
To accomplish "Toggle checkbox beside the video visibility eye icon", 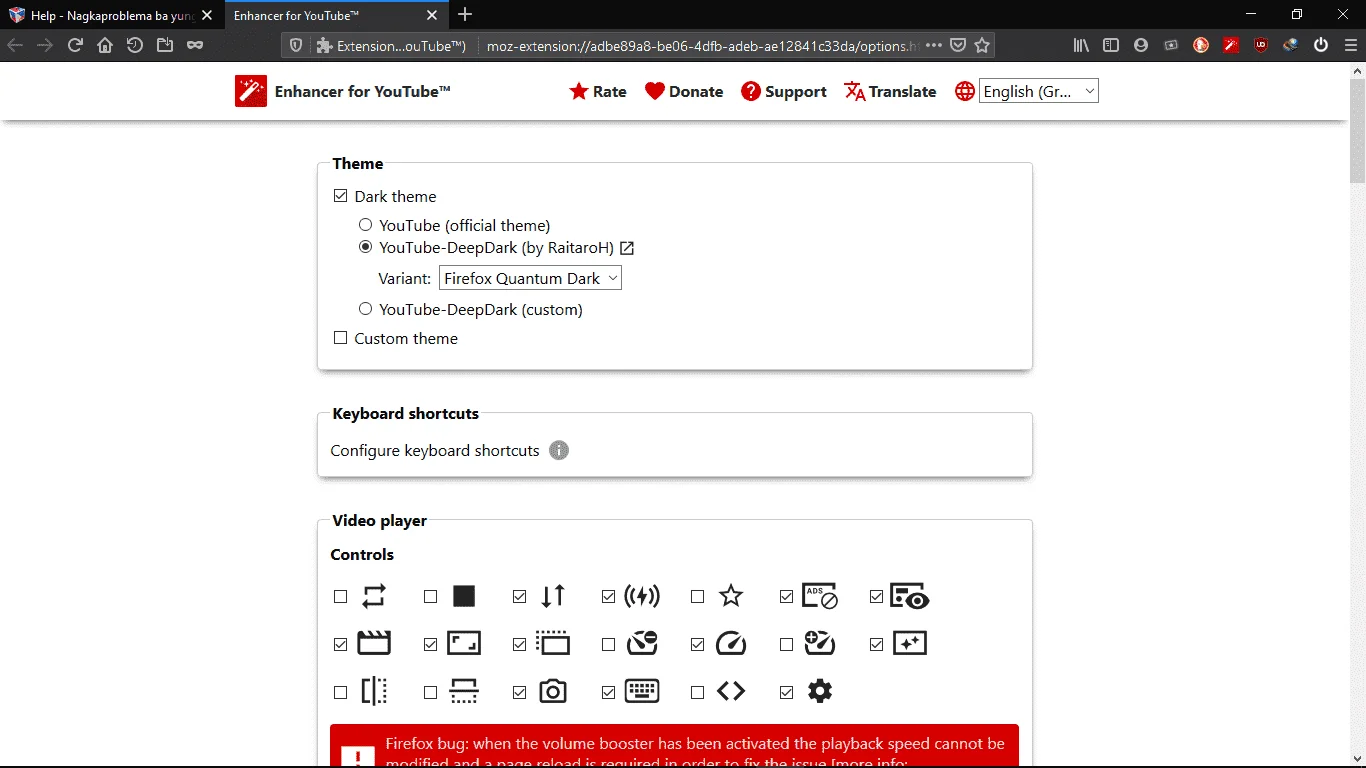I will [876, 596].
